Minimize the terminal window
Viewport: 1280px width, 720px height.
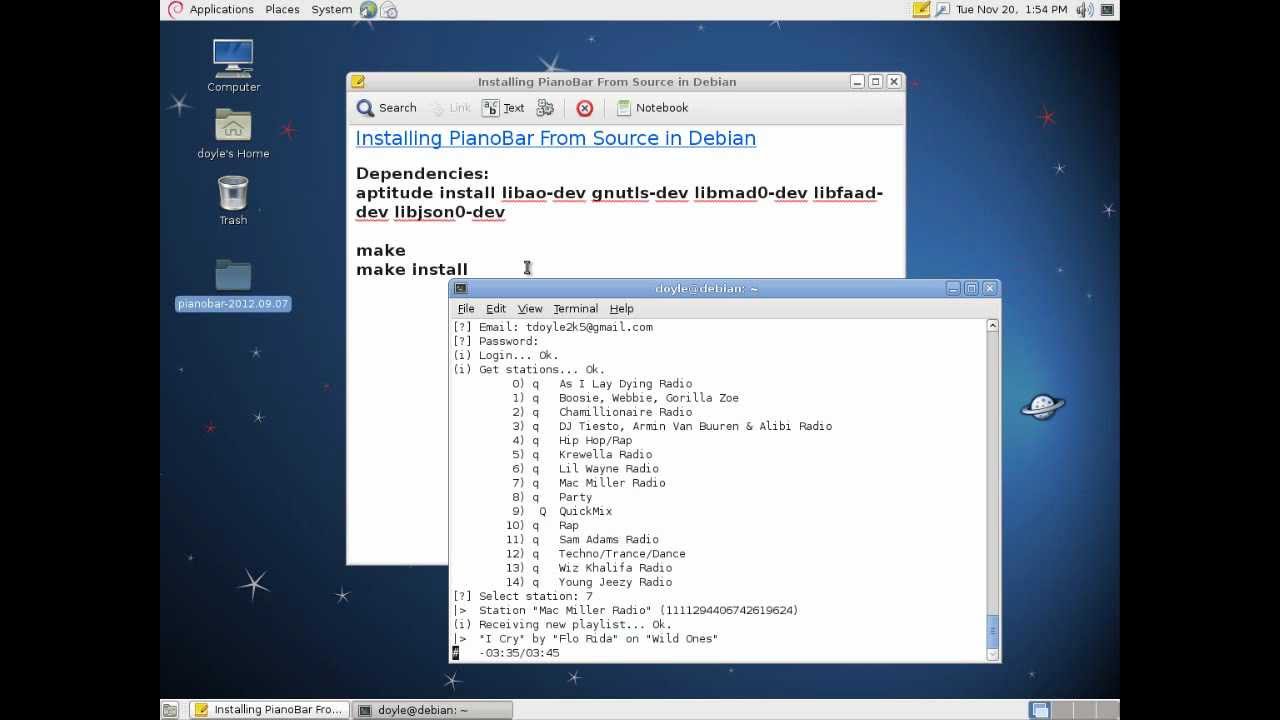[x=952, y=288]
